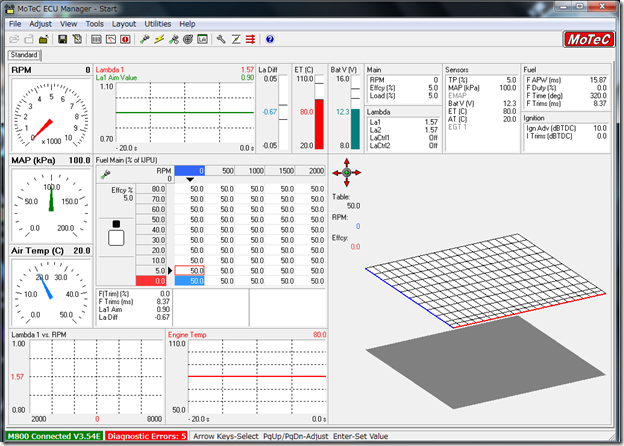Click the MoTeC logo badge

(589, 39)
